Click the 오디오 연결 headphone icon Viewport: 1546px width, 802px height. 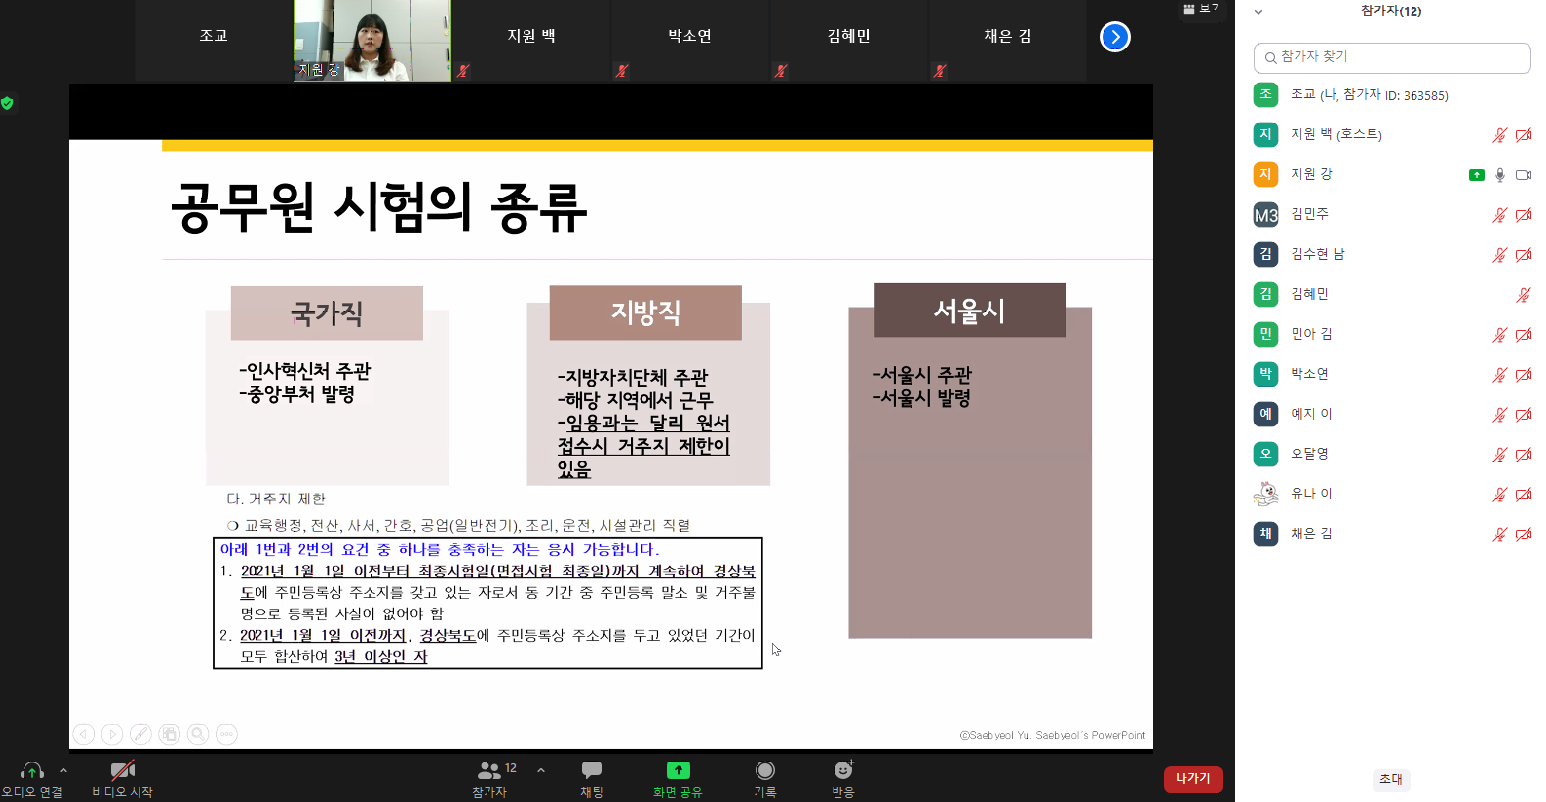coord(32,771)
